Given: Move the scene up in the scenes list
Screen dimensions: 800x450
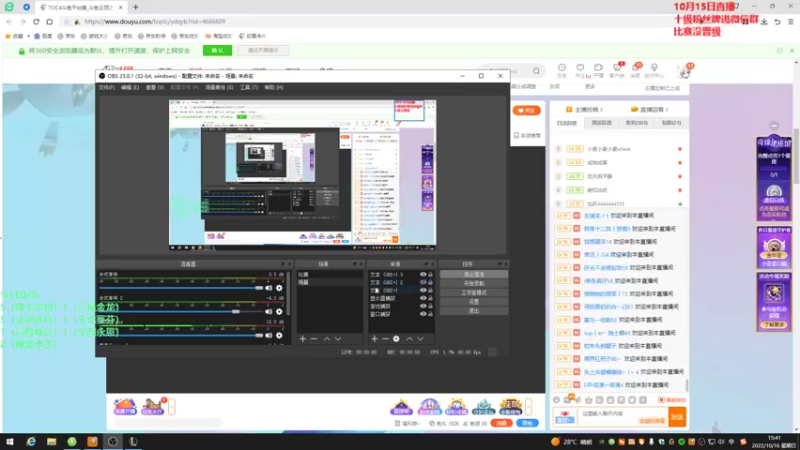Looking at the screenshot, I should (327, 339).
